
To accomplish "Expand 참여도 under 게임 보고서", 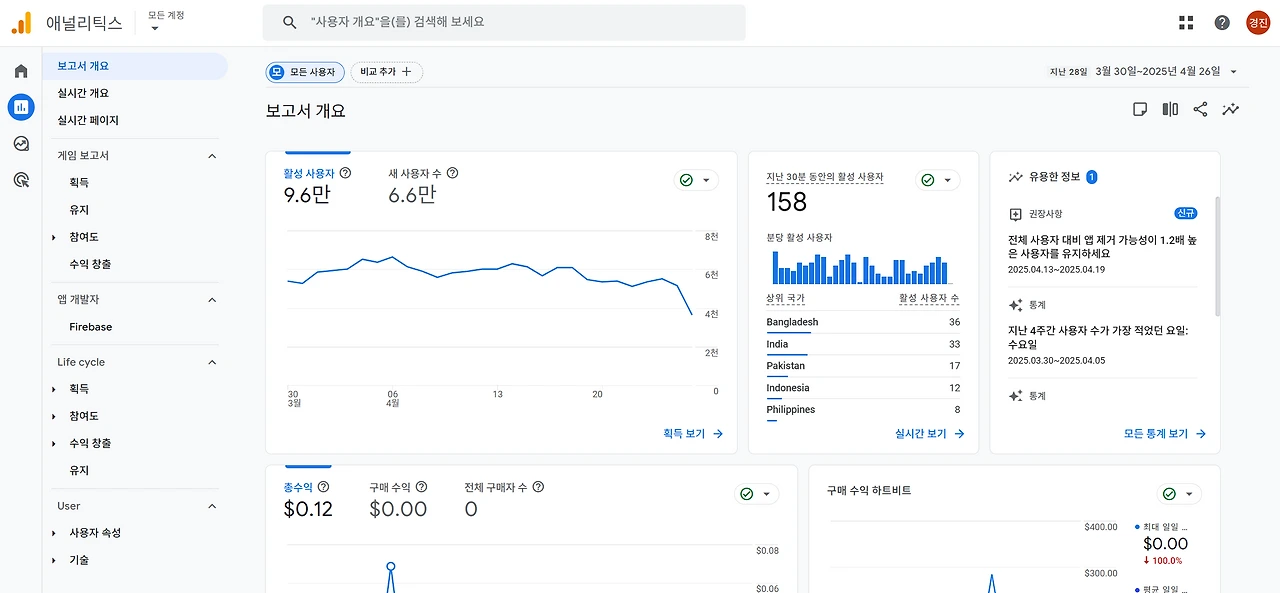I will (x=54, y=237).
